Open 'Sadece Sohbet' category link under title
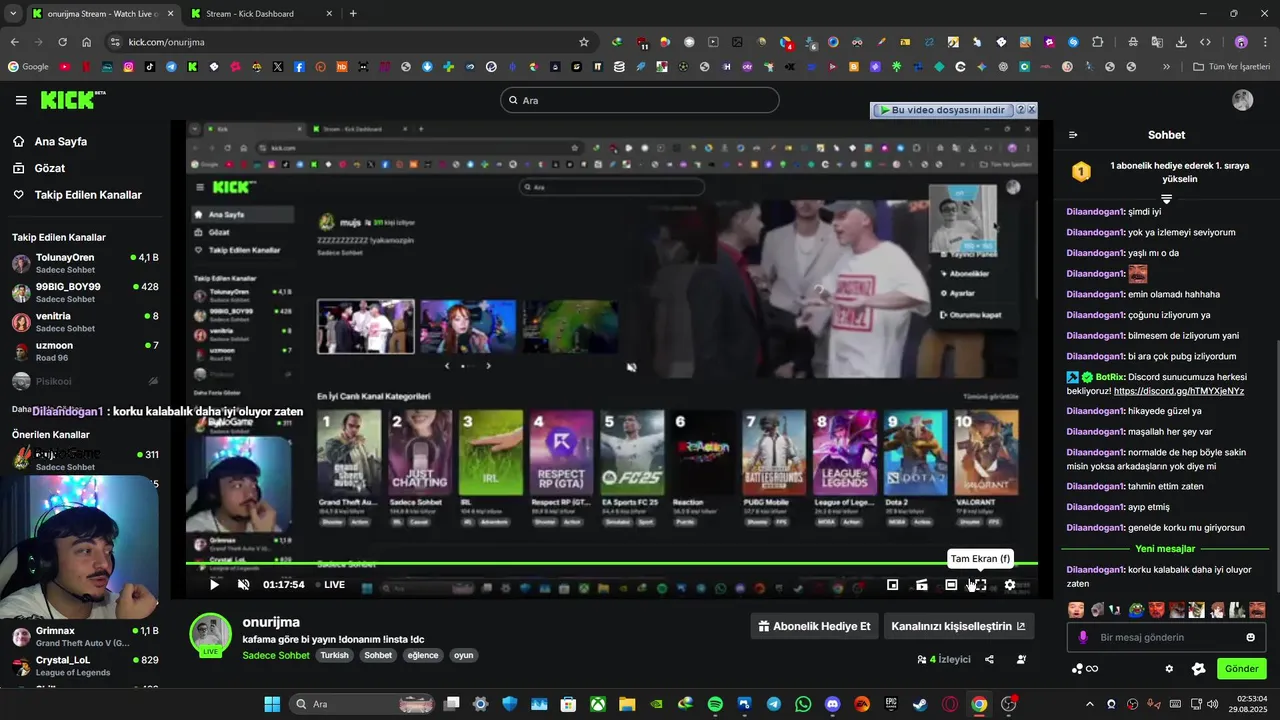The image size is (1280, 720). click(x=276, y=656)
